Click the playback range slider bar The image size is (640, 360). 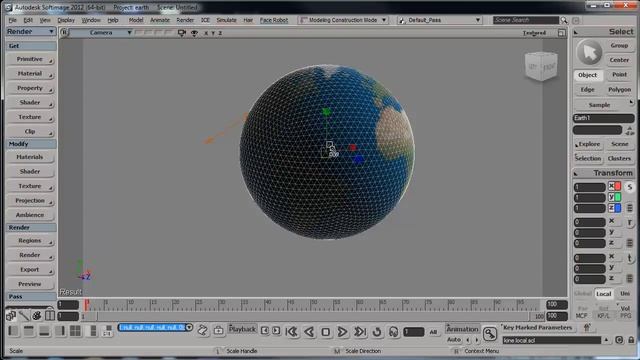tap(313, 316)
